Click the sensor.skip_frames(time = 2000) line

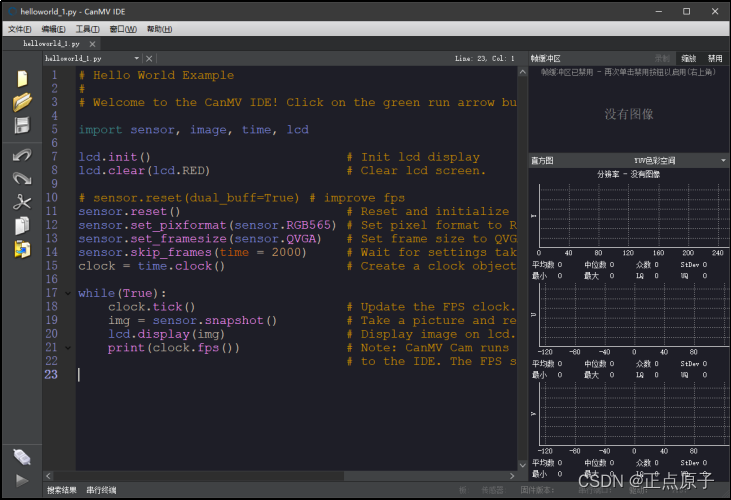pos(193,252)
